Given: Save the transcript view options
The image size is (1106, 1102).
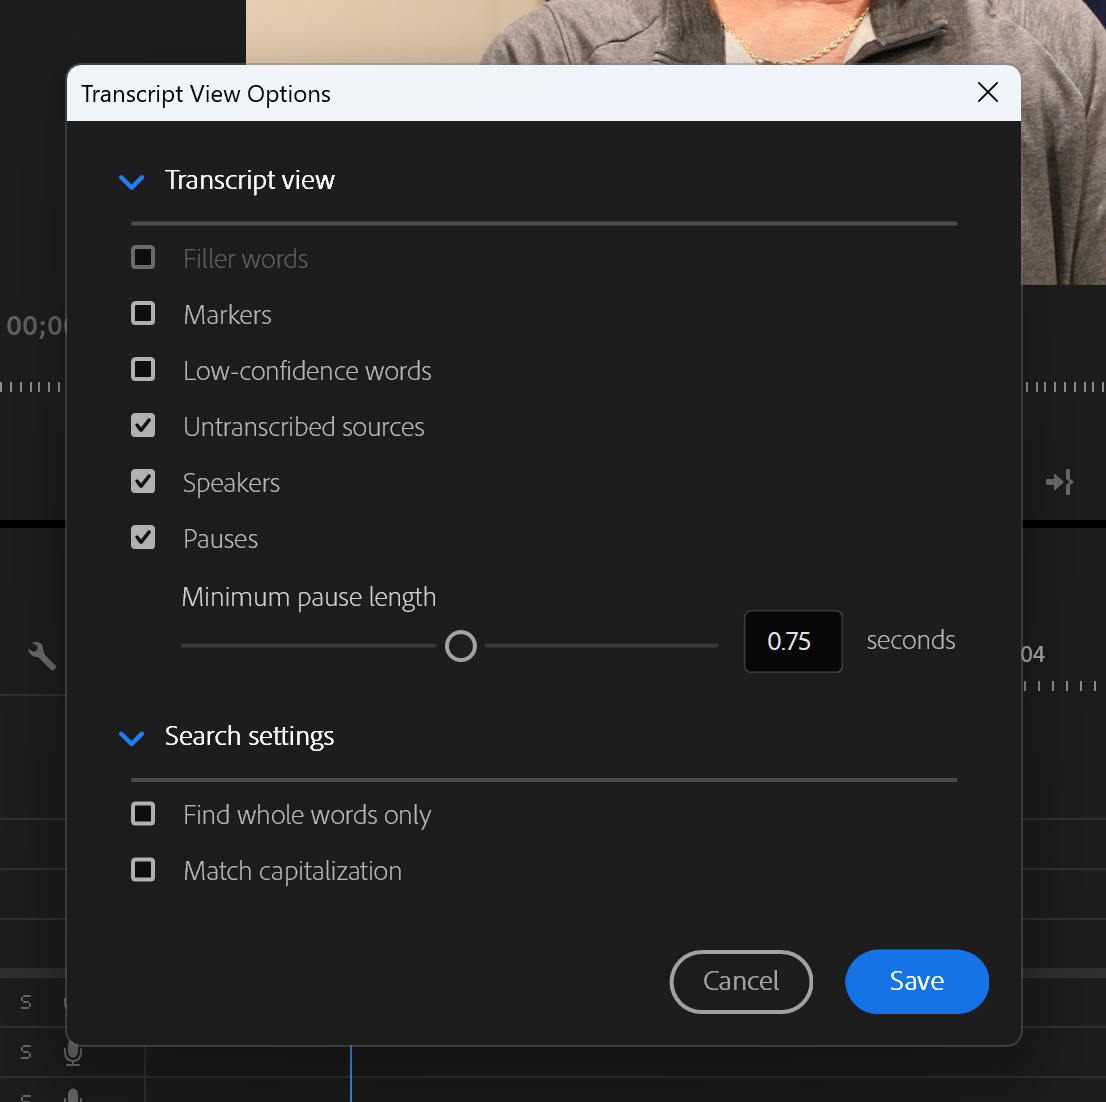Looking at the screenshot, I should click(x=916, y=982).
